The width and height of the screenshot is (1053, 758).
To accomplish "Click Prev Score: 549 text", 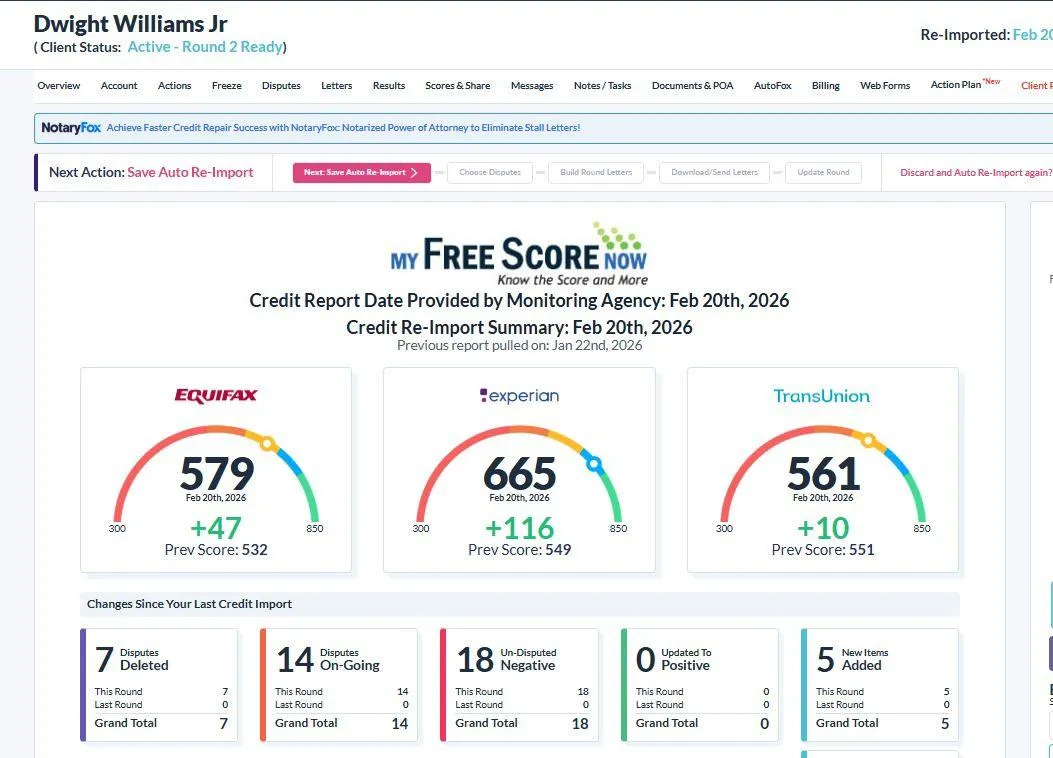I will (519, 550).
